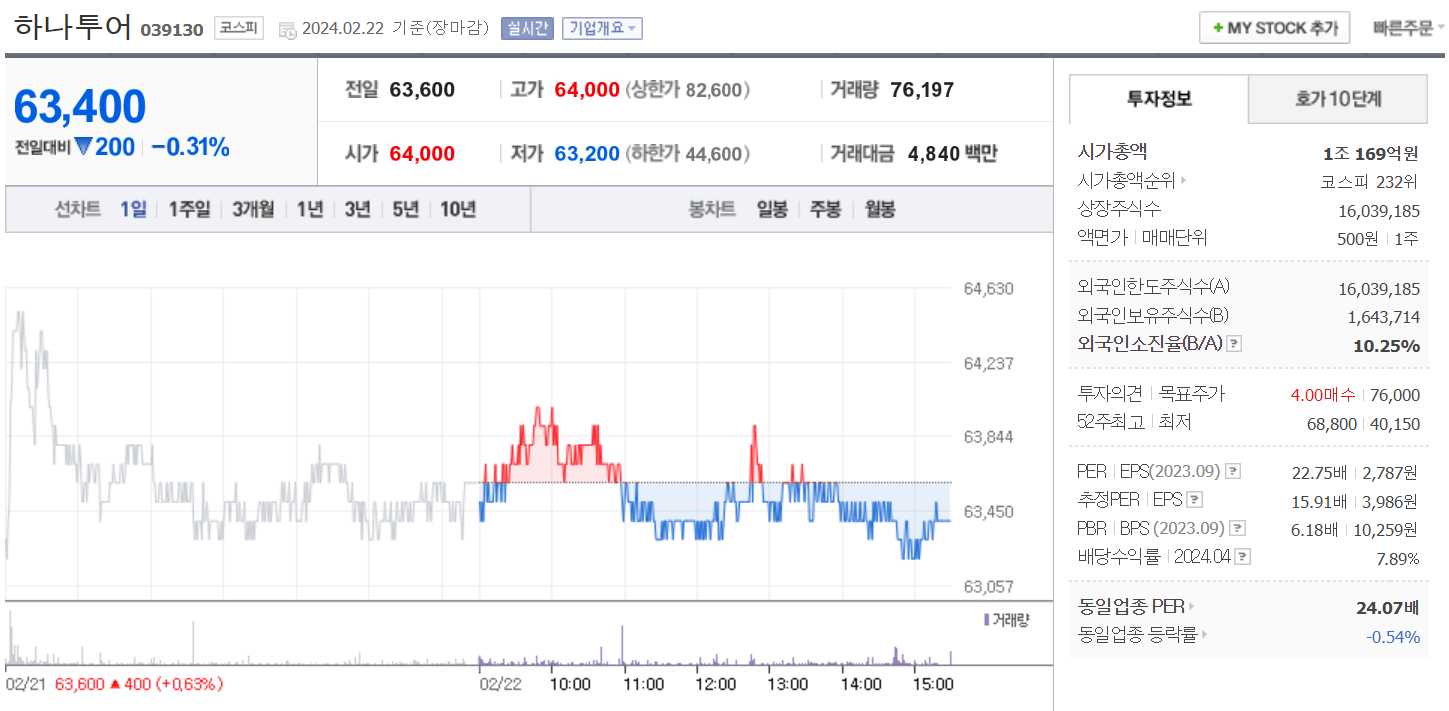Switch to the 투자정보 tab
This screenshot has width=1449, height=711.
pos(1159,99)
